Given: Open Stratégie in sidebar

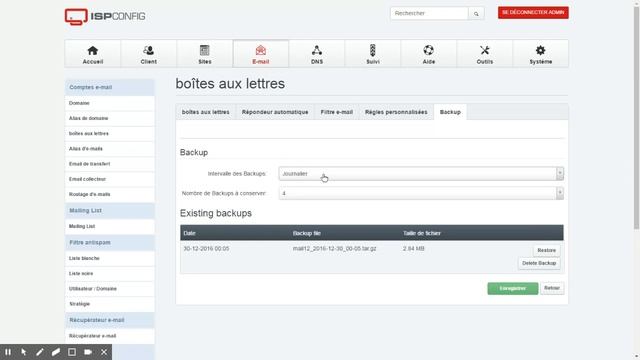Looking at the screenshot, I should (109, 304).
